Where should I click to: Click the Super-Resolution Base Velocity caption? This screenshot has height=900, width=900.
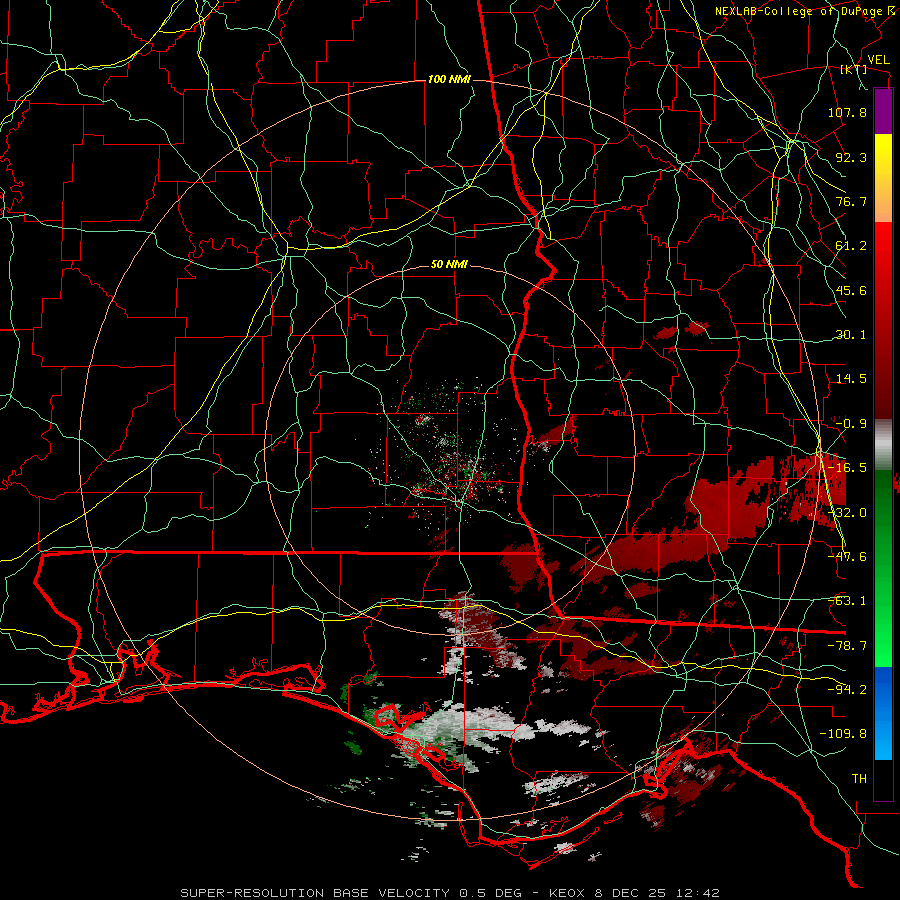[449, 893]
